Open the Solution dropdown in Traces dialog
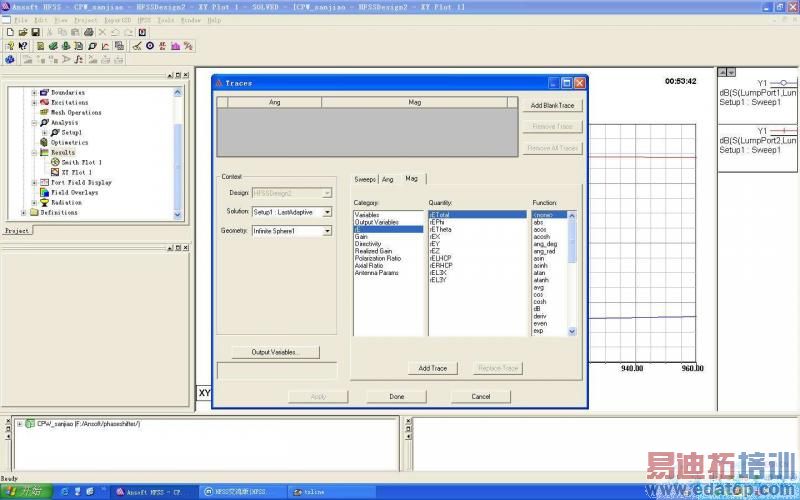The height and width of the screenshot is (500, 800). tap(327, 212)
